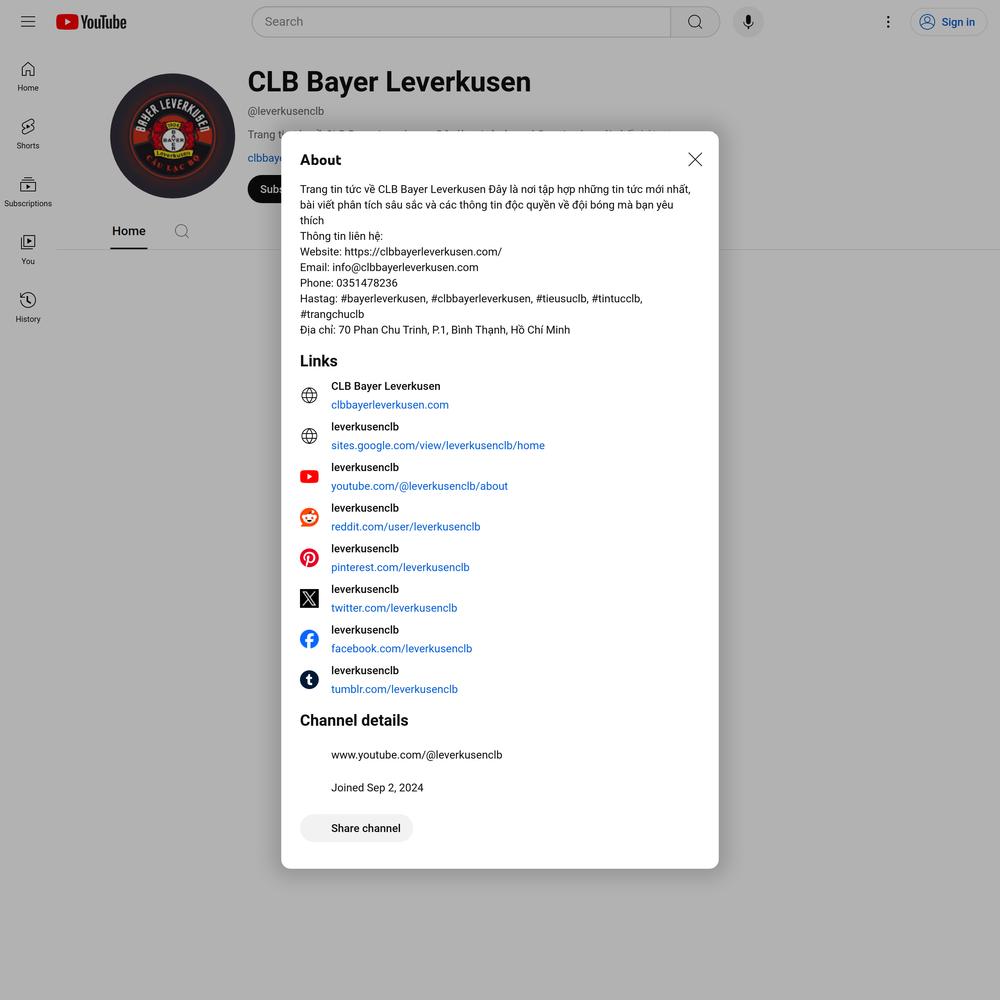Open the tumblr.com/leverkusenclb link

394,689
